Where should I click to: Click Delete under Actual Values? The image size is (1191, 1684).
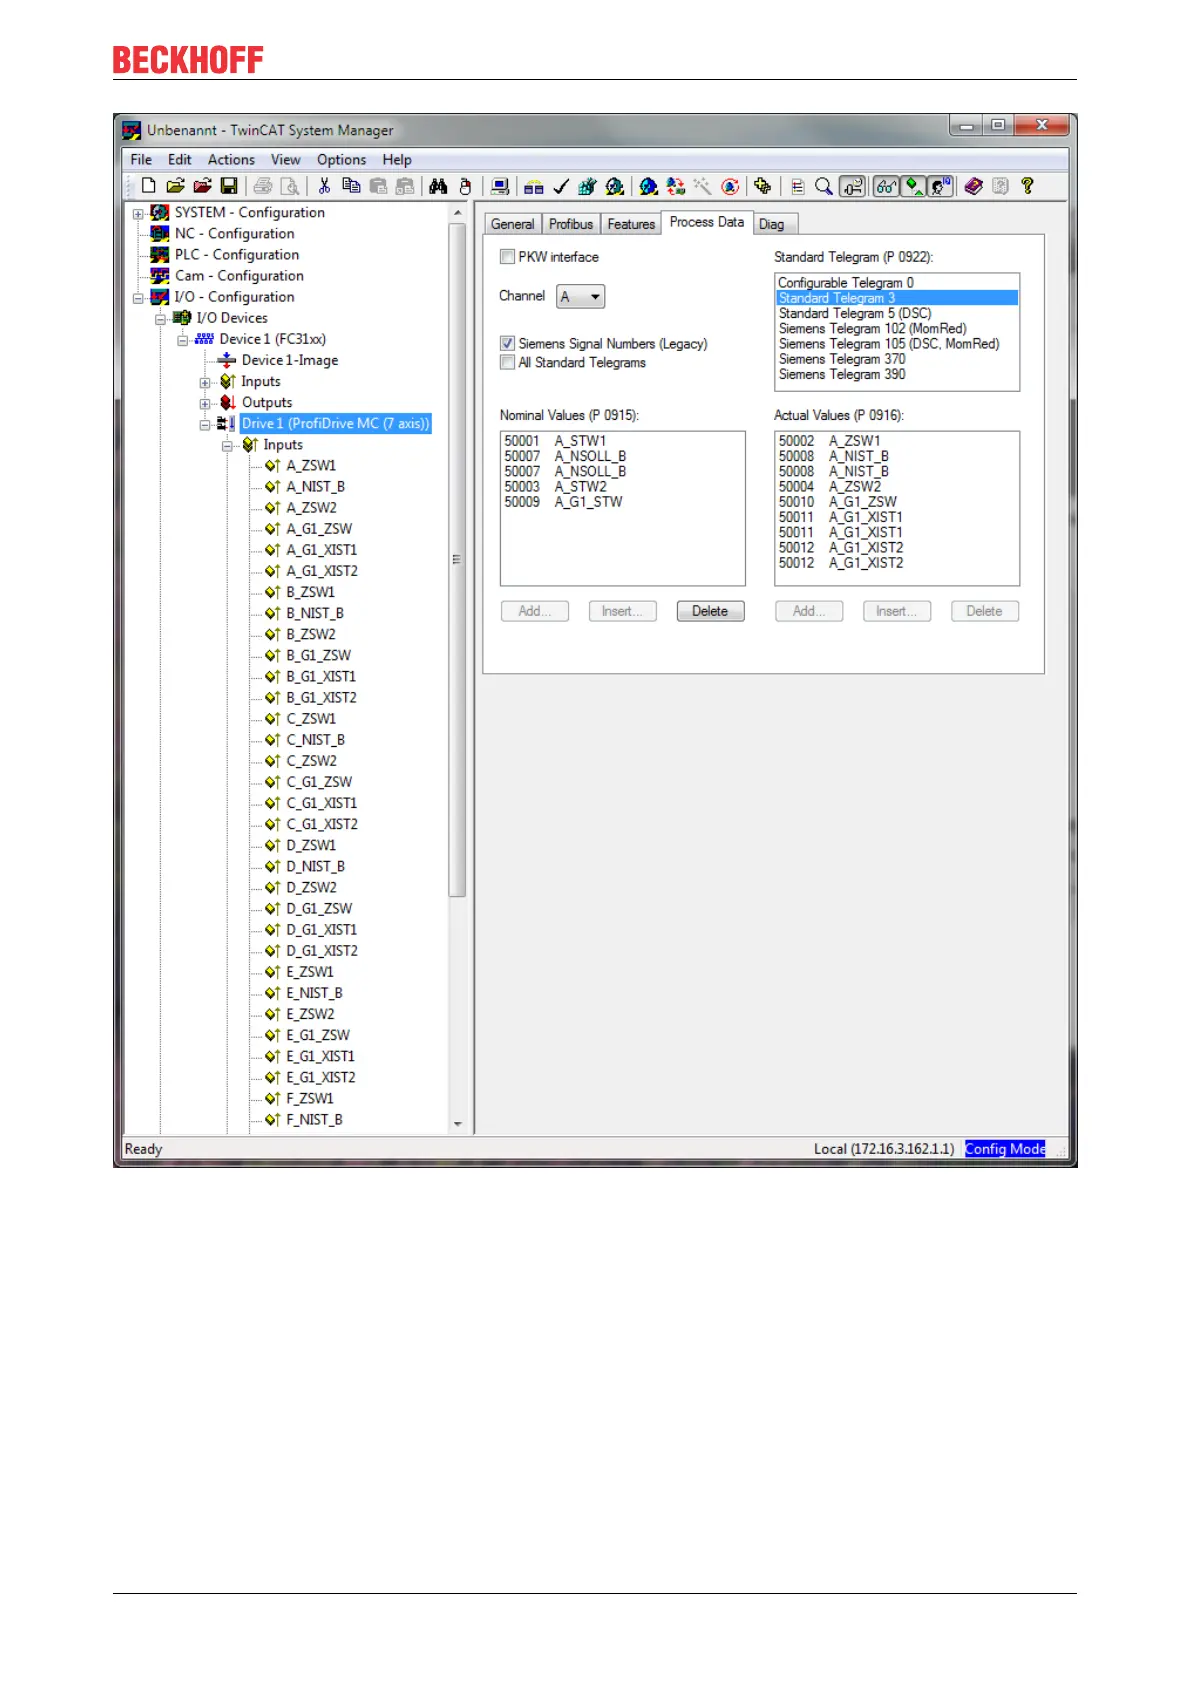coord(985,611)
